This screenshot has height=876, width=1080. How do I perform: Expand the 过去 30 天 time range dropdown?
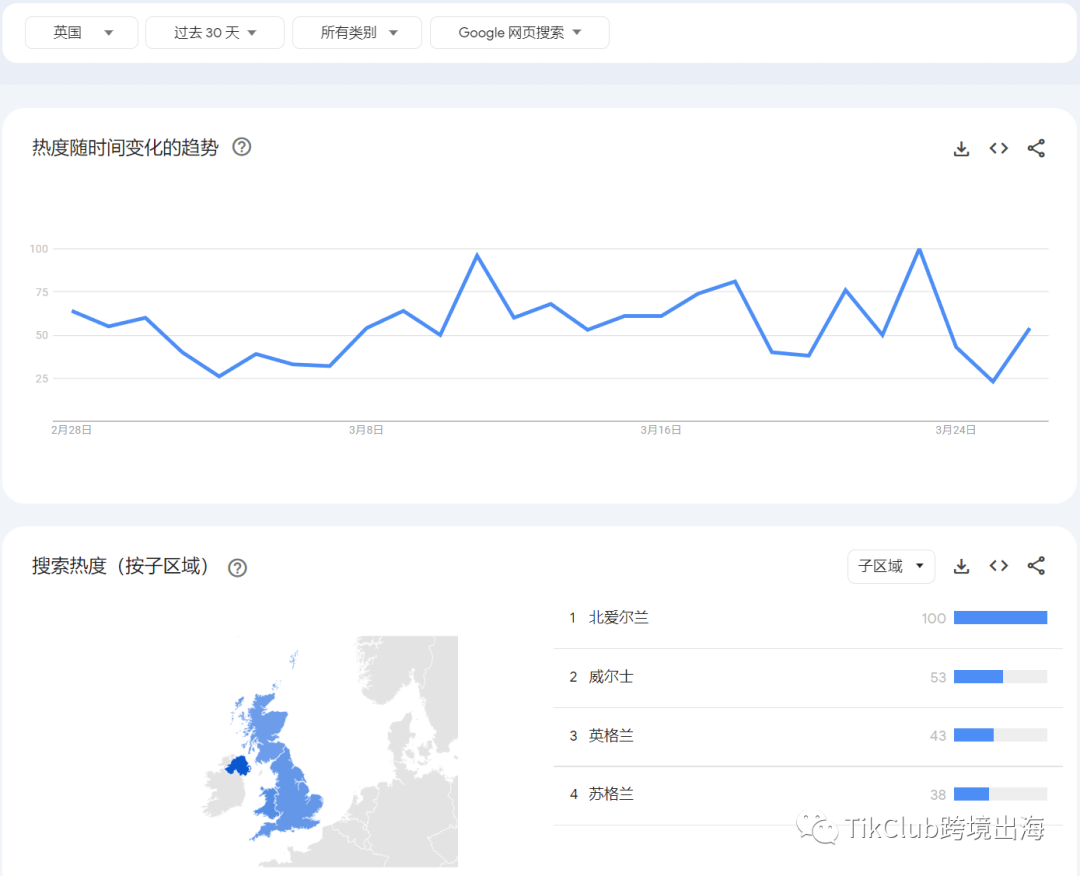(x=215, y=32)
